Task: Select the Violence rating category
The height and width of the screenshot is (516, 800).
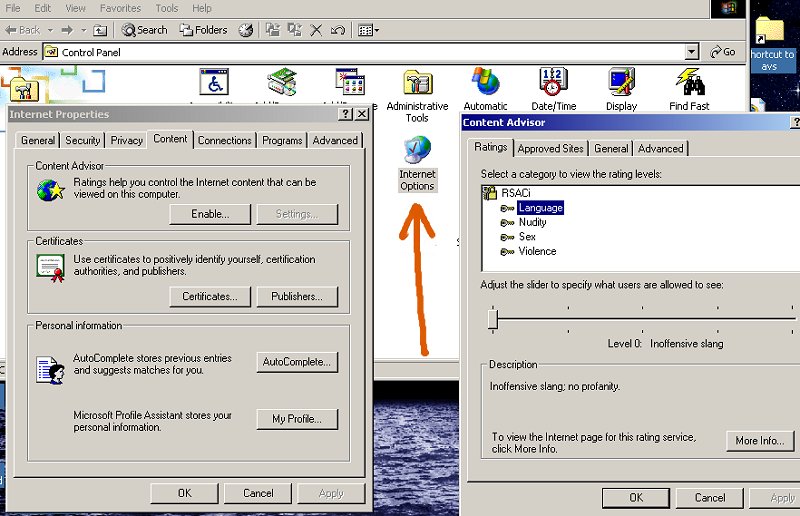Action: (x=537, y=251)
